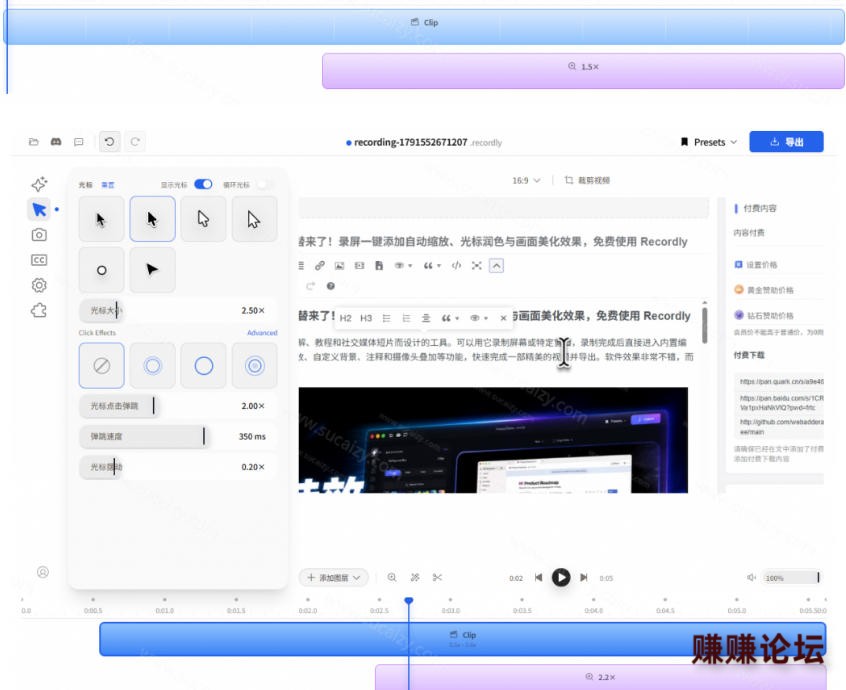Screen dimensions: 846x690
Task: Open the camera panel in sidebar
Action: (39, 235)
